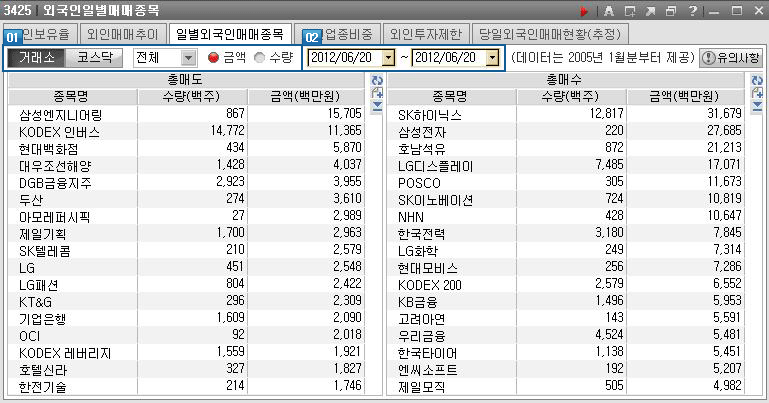Image resolution: width=769 pixels, height=403 pixels.
Task: Click 한전기술 stock name
Action: pos(43,387)
